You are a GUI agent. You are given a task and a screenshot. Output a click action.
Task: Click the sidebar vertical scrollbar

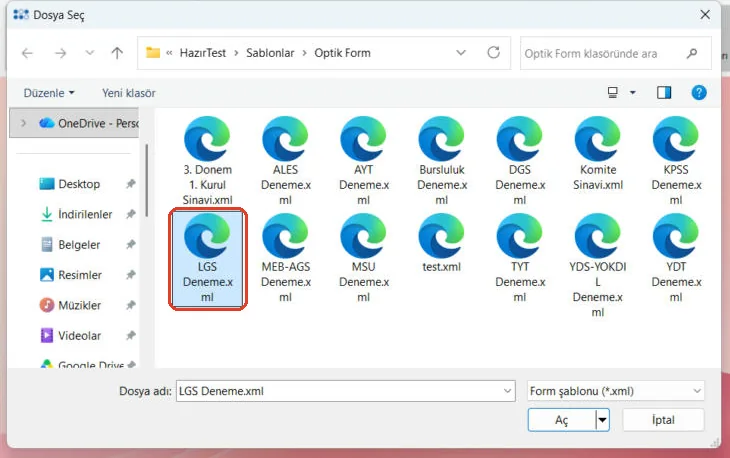click(147, 181)
